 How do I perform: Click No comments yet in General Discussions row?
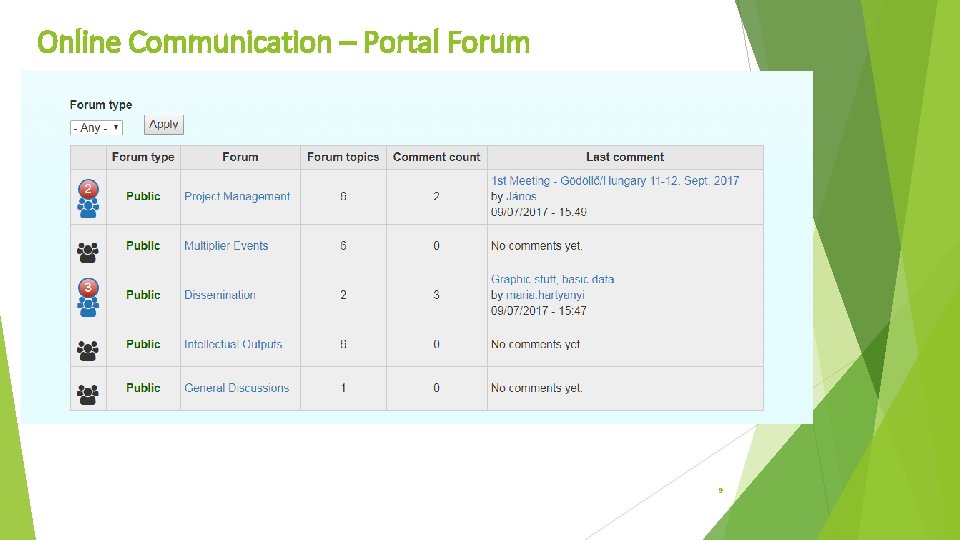tap(536, 388)
